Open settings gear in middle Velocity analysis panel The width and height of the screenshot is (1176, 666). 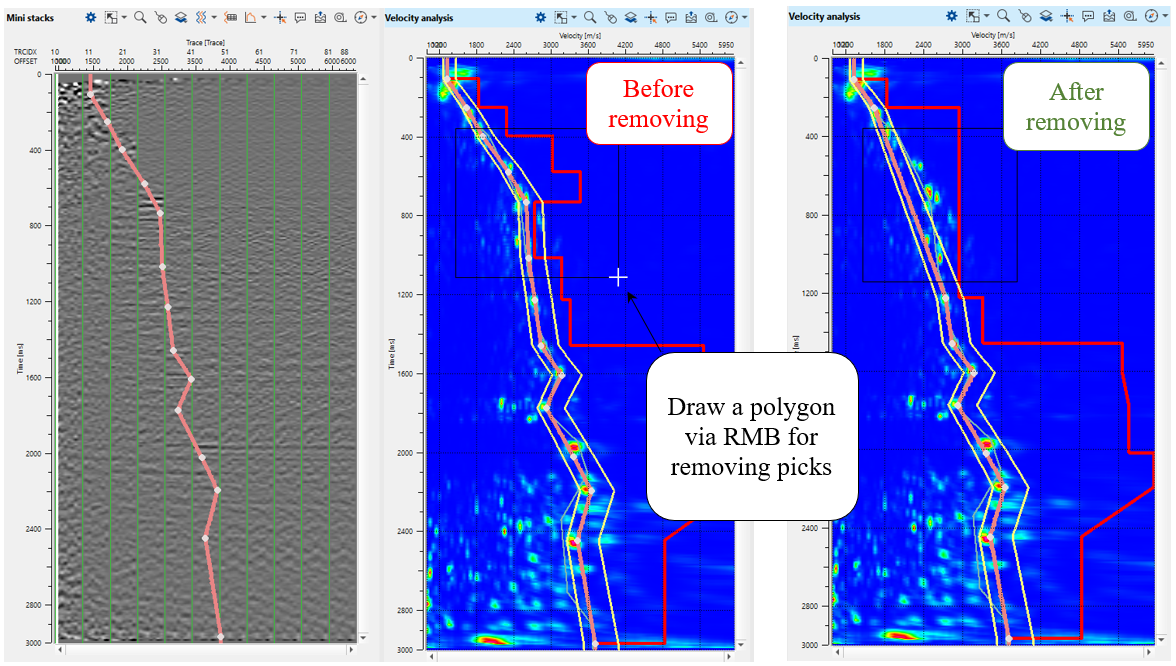[x=540, y=17]
